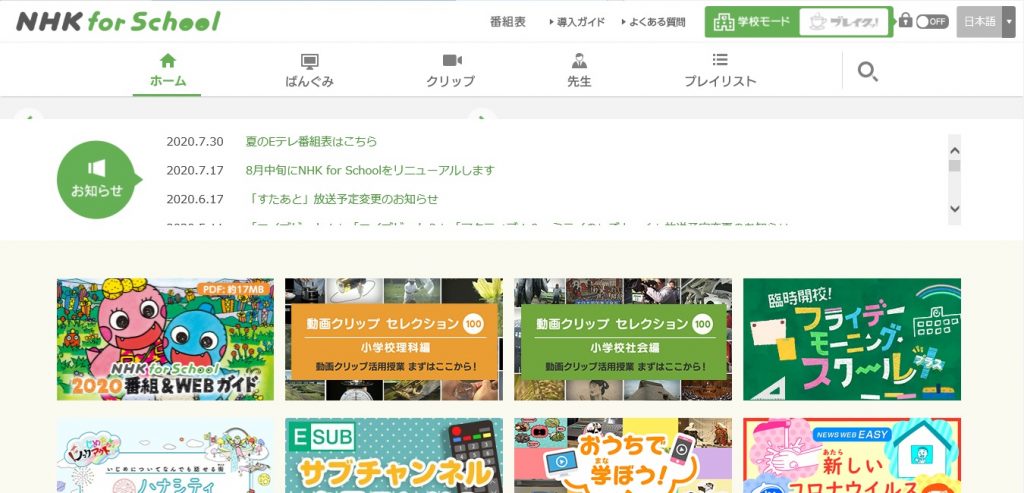Open the 番組表 program schedule link
This screenshot has height=493, width=1024.
pos(507,22)
